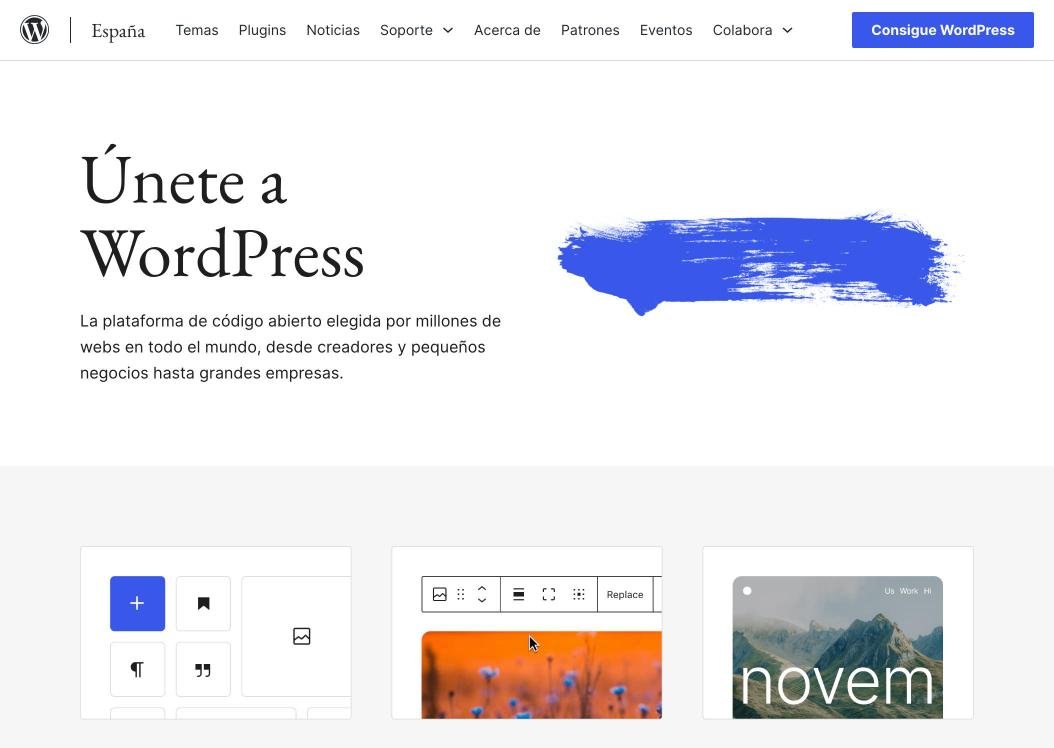This screenshot has height=748, width=1054.
Task: Click the Únete a WordPress heading
Action: [x=222, y=214]
